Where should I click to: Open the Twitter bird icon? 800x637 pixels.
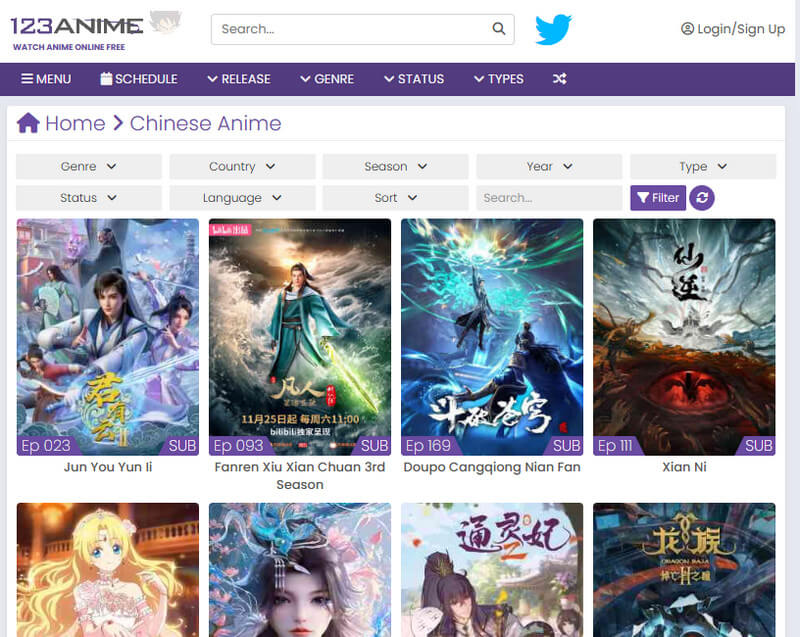pos(553,29)
